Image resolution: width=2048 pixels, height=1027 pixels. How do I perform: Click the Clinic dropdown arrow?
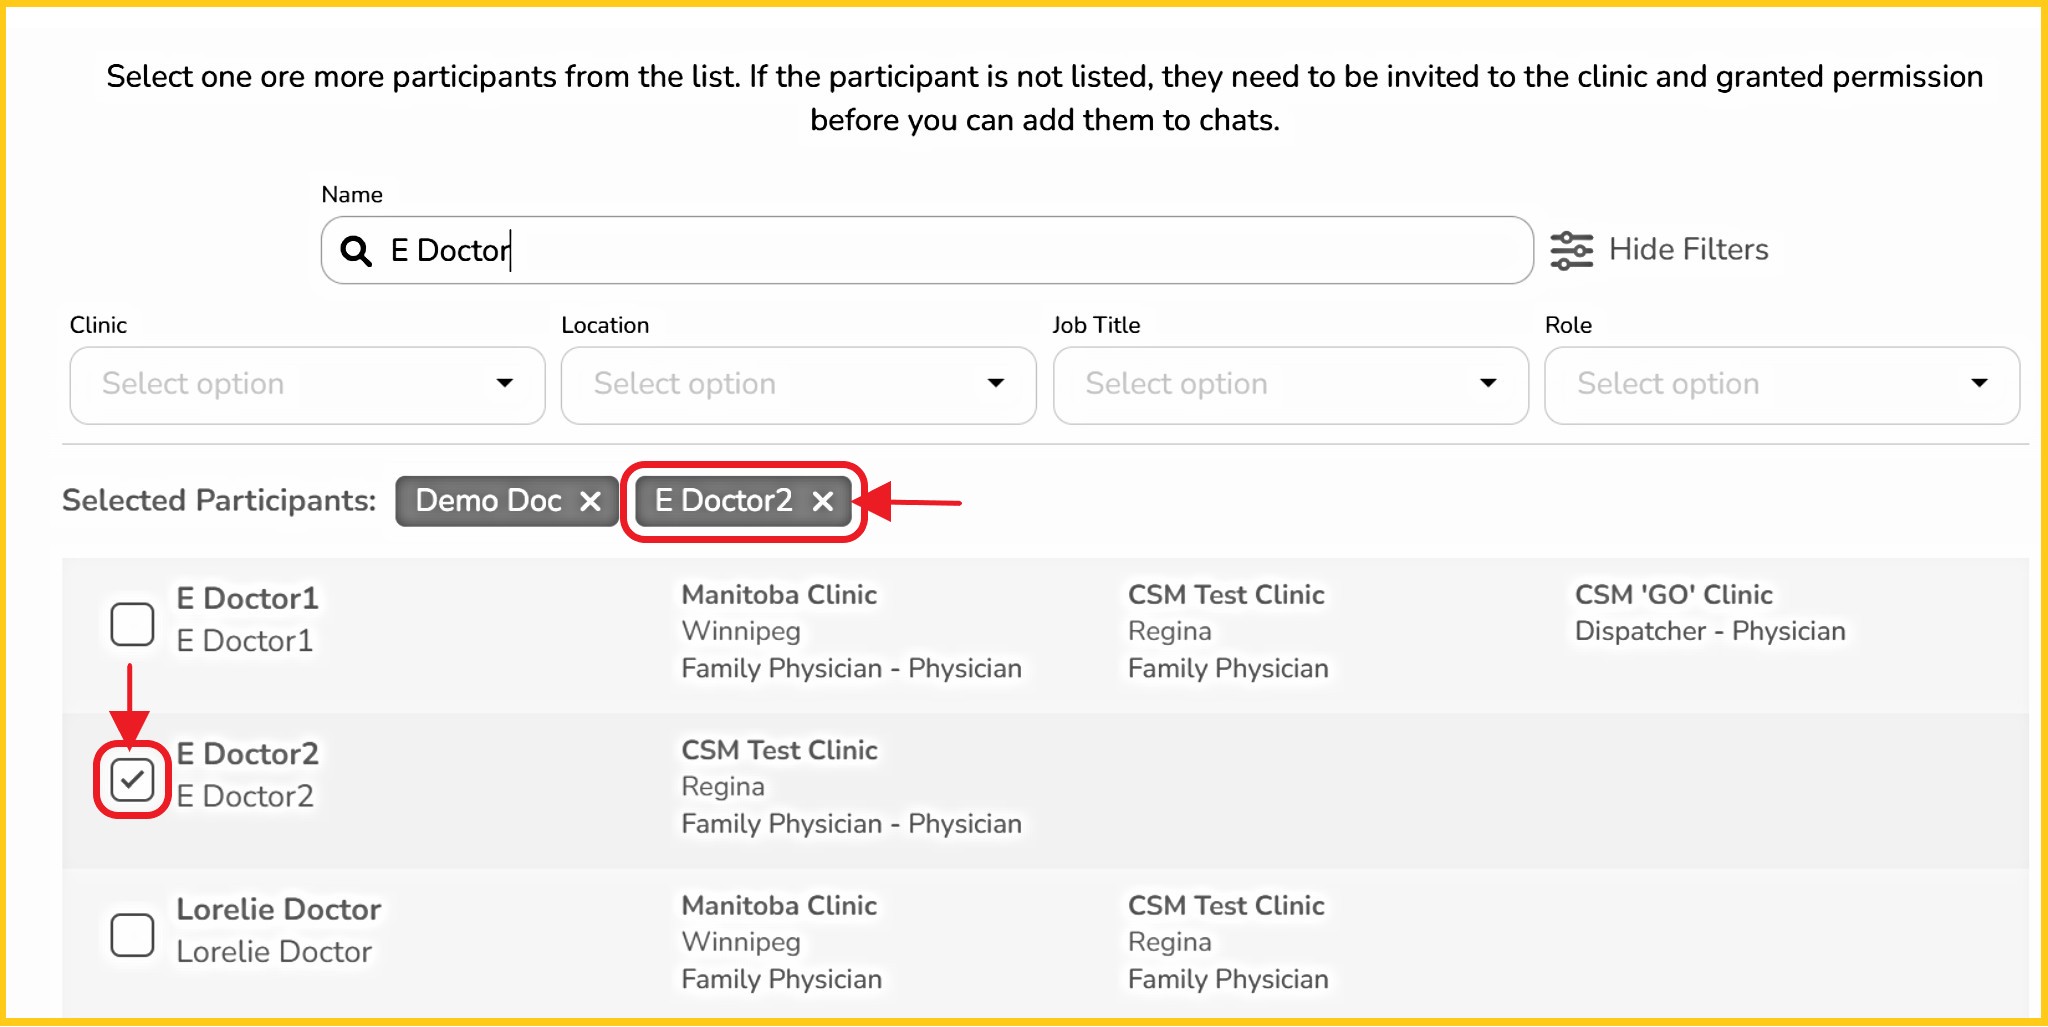(x=505, y=383)
